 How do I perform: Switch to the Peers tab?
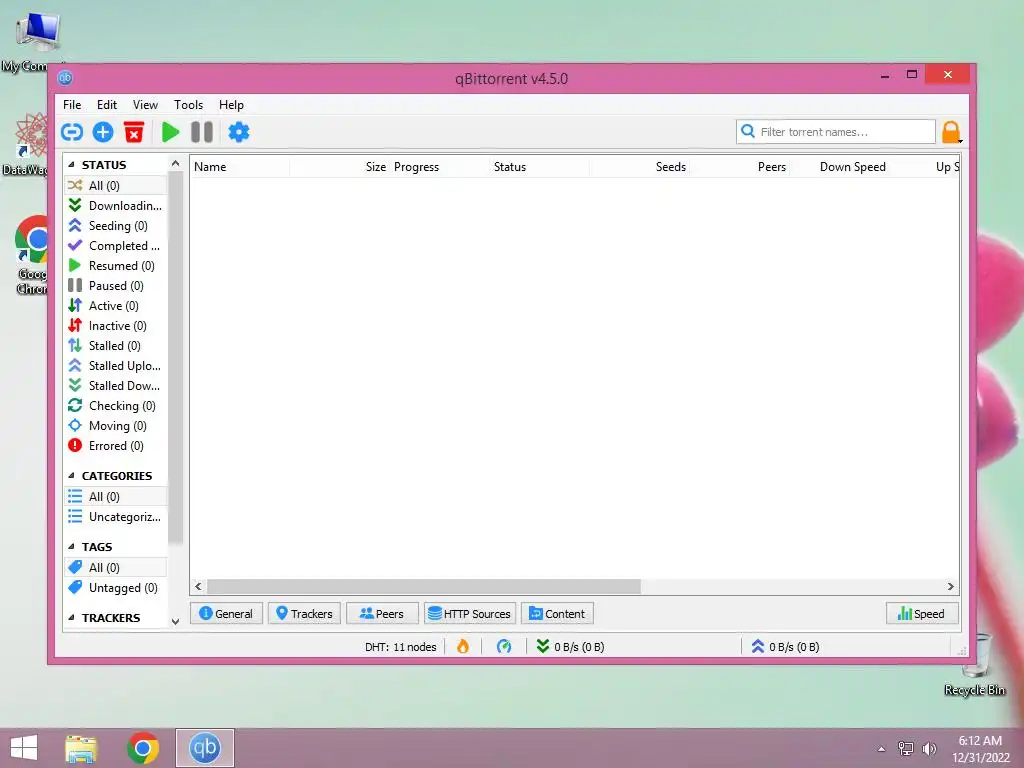(x=382, y=614)
